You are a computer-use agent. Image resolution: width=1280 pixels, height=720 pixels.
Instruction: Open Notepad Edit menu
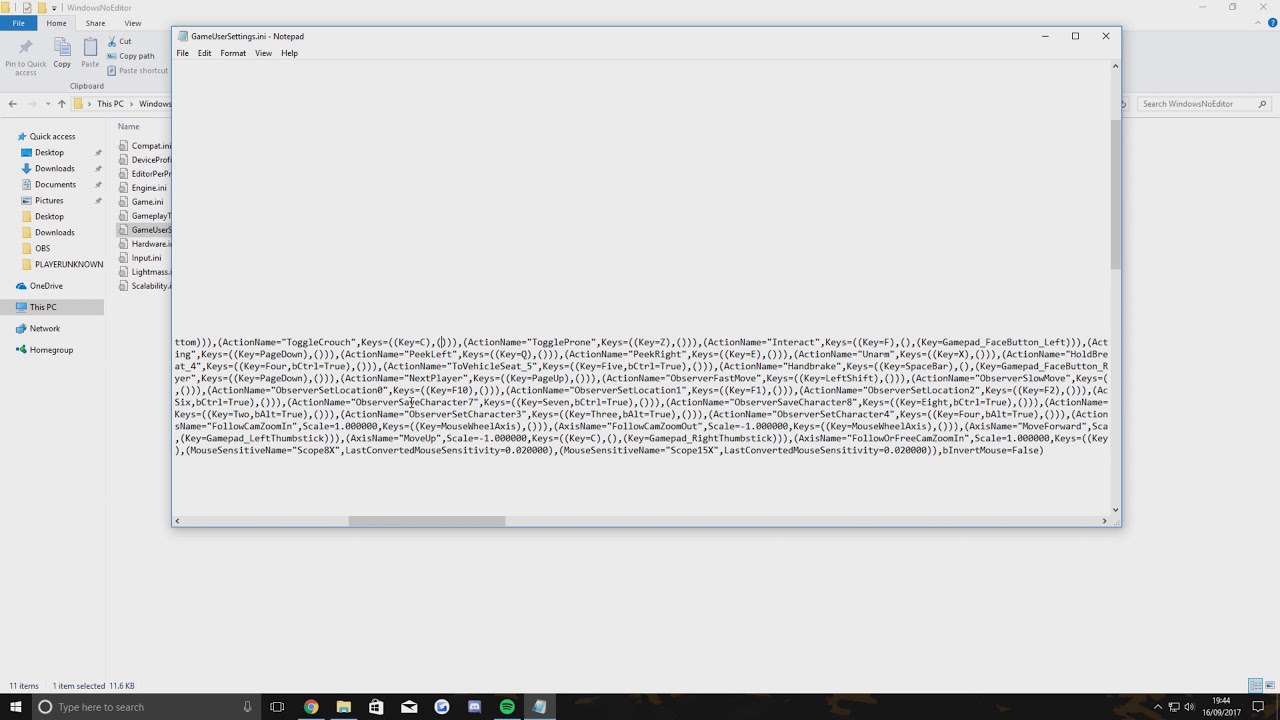click(x=204, y=54)
